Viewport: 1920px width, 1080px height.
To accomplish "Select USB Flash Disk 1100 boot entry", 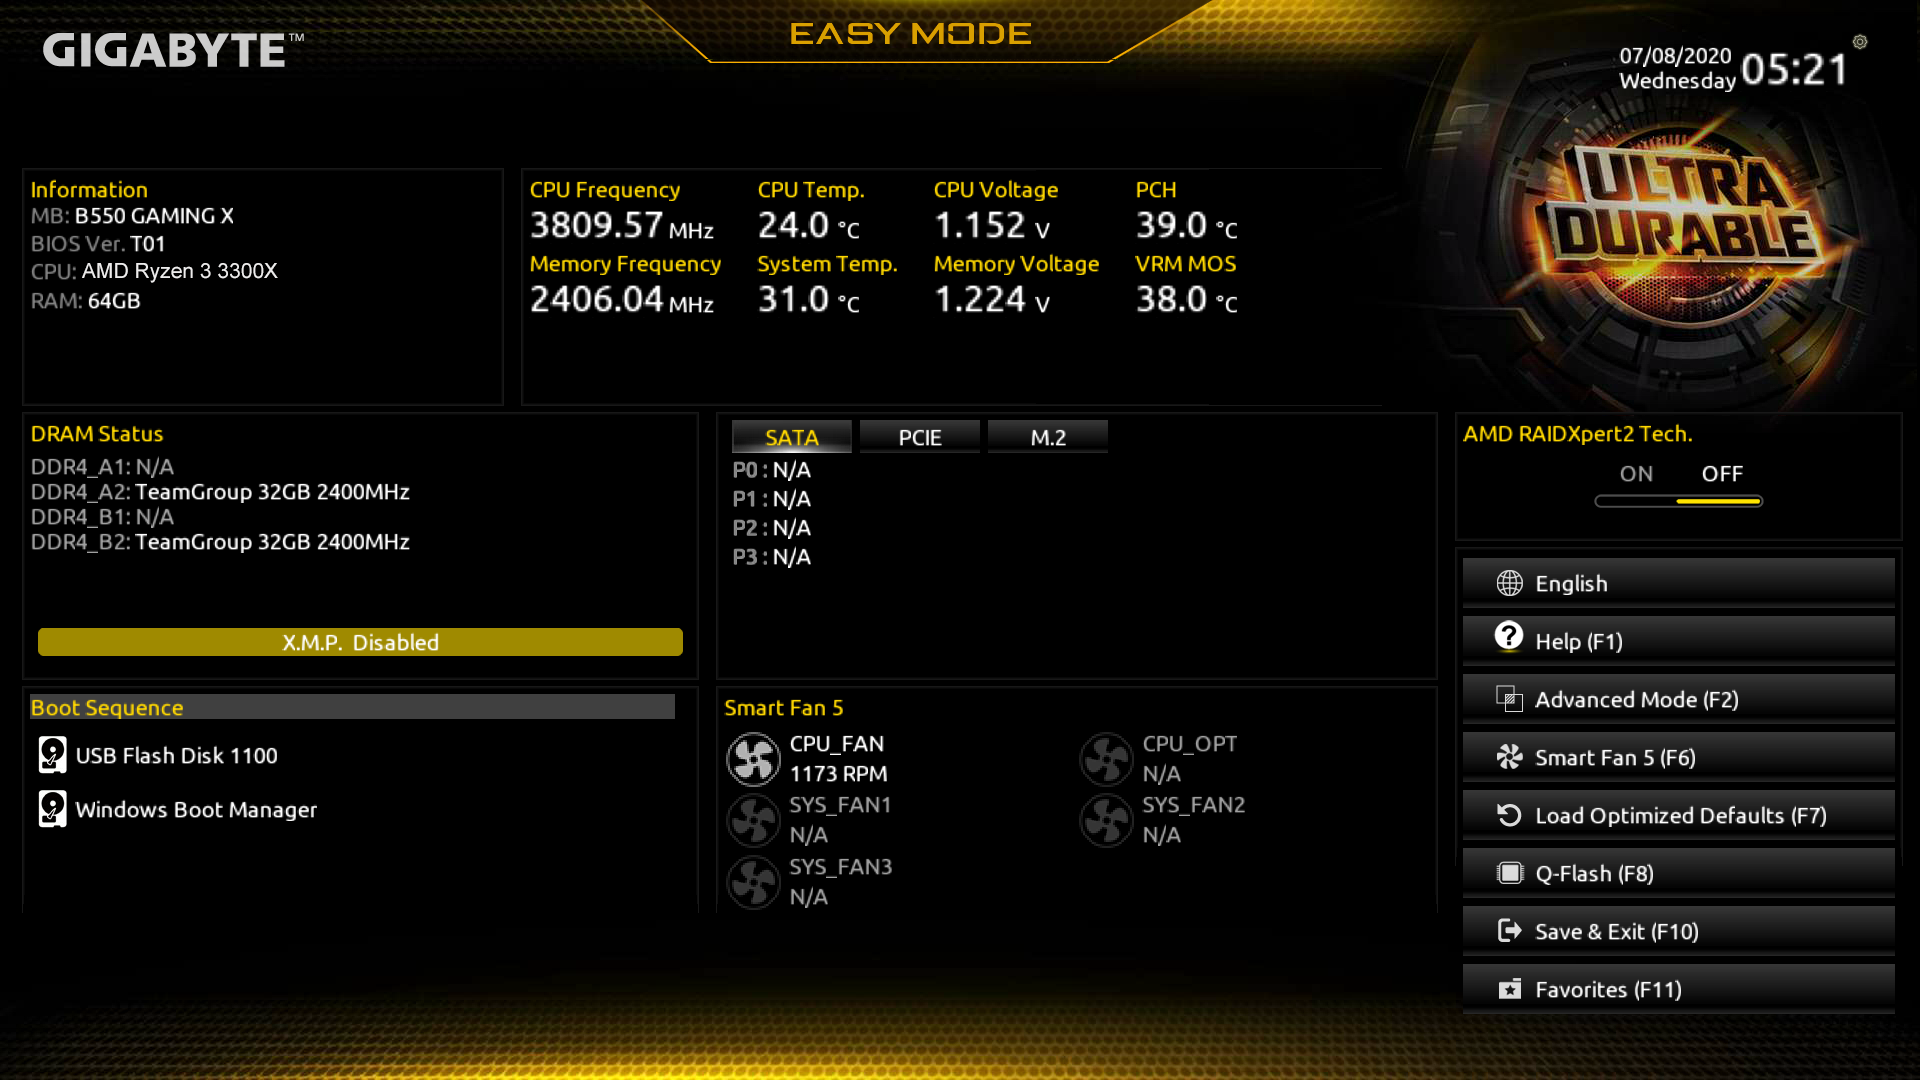I will (177, 756).
